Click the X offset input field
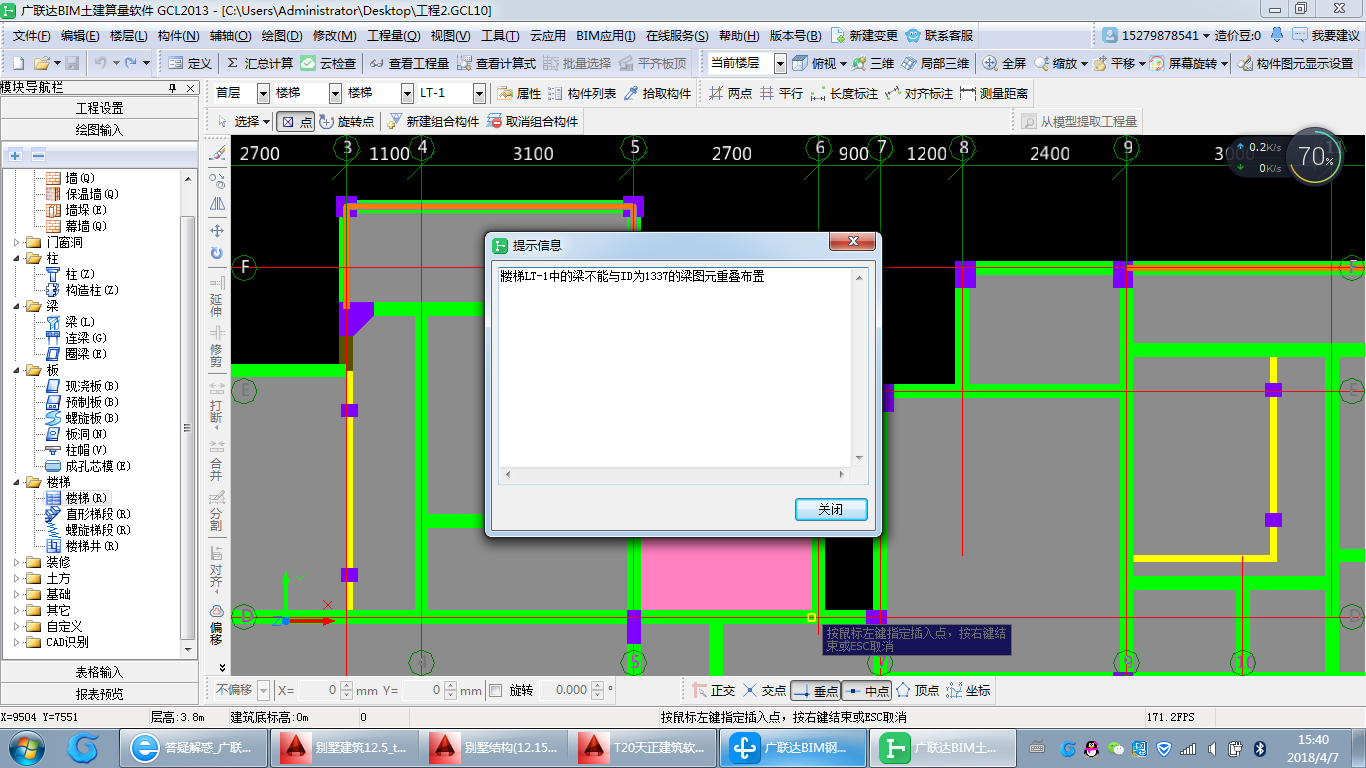 [x=319, y=690]
